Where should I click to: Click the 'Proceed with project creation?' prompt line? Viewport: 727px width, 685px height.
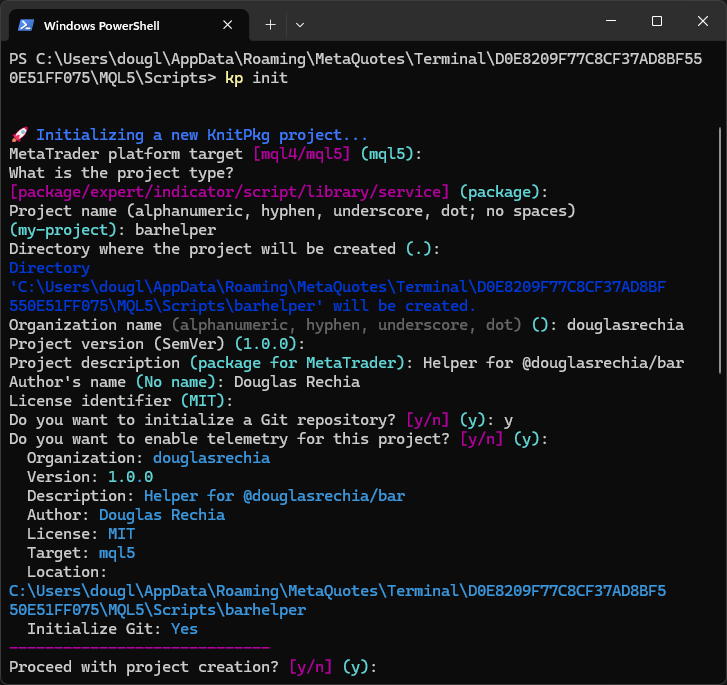coord(143,667)
